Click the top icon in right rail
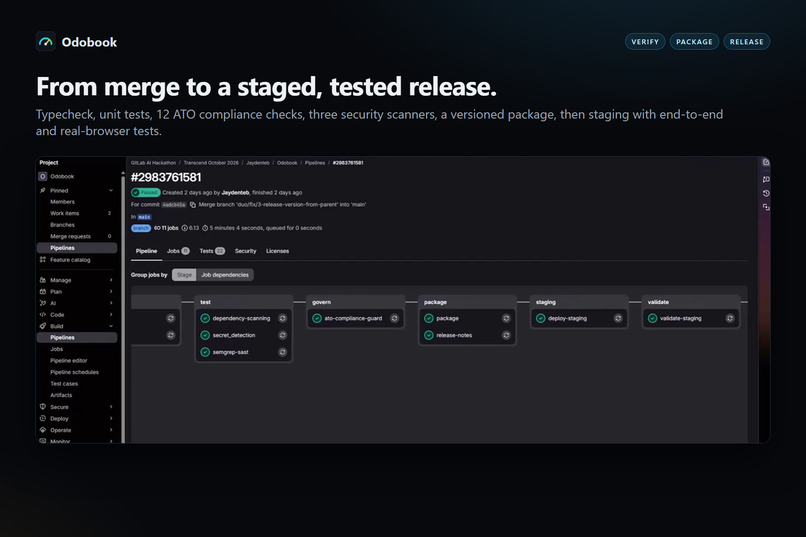806x537 pixels. [766, 162]
